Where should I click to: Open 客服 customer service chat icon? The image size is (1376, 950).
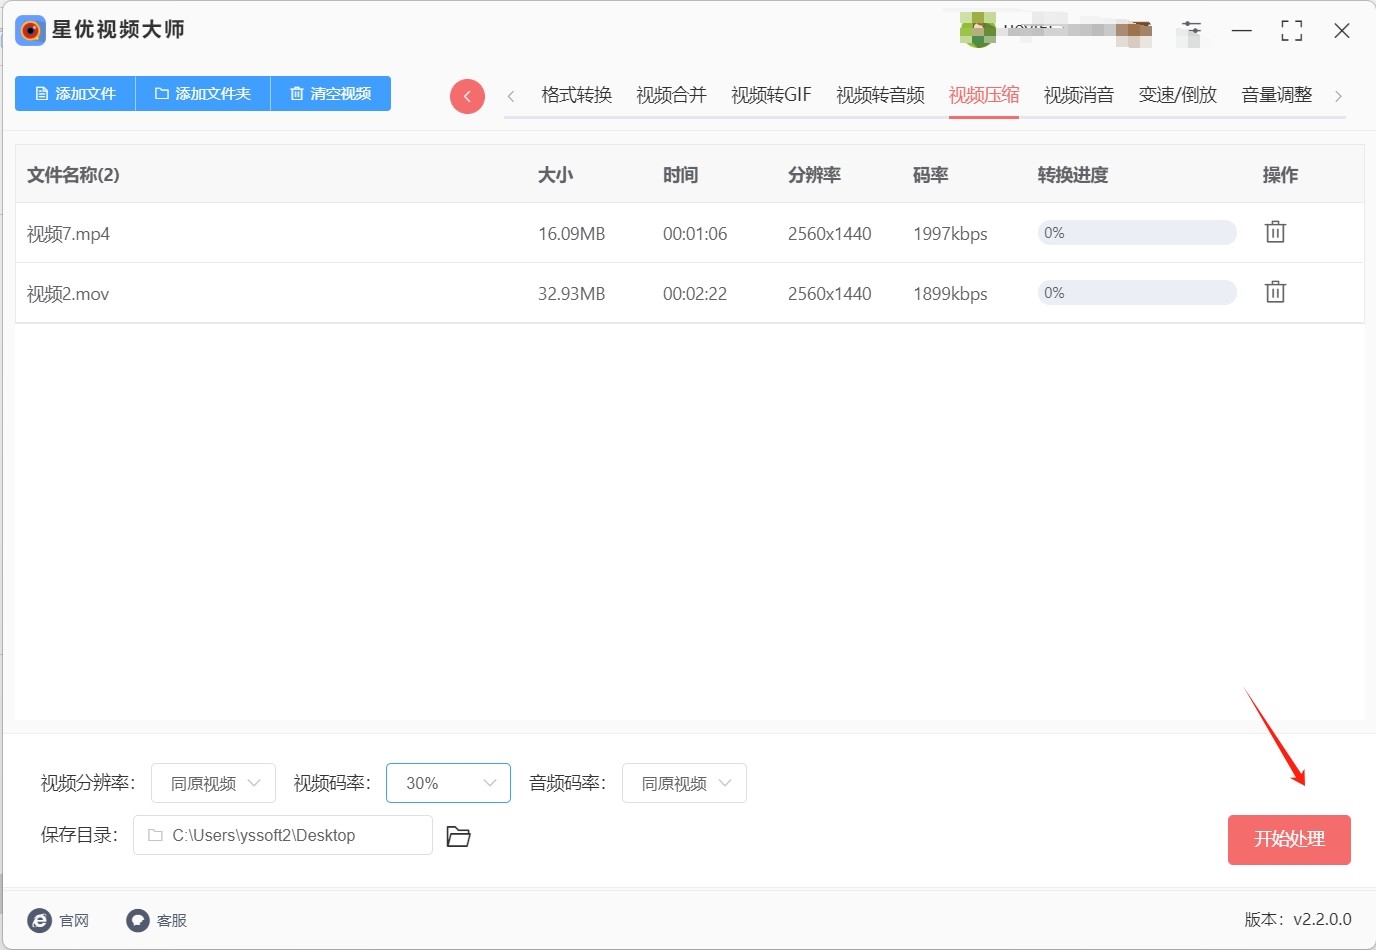(x=138, y=920)
